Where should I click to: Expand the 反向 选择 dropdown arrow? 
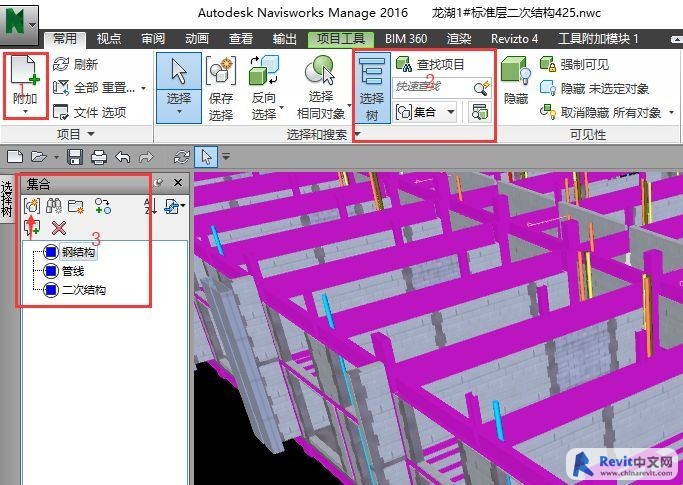(x=281, y=107)
